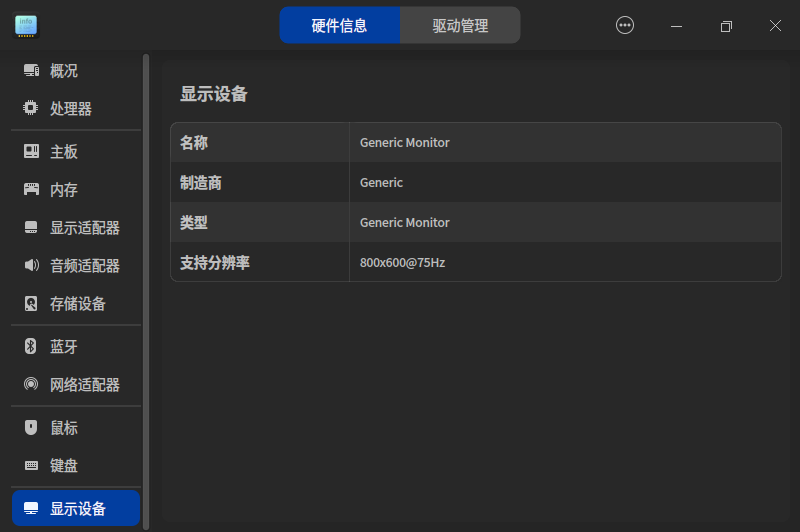Select the 键盘 sidebar item
Image resolution: width=800 pixels, height=532 pixels.
click(76, 465)
